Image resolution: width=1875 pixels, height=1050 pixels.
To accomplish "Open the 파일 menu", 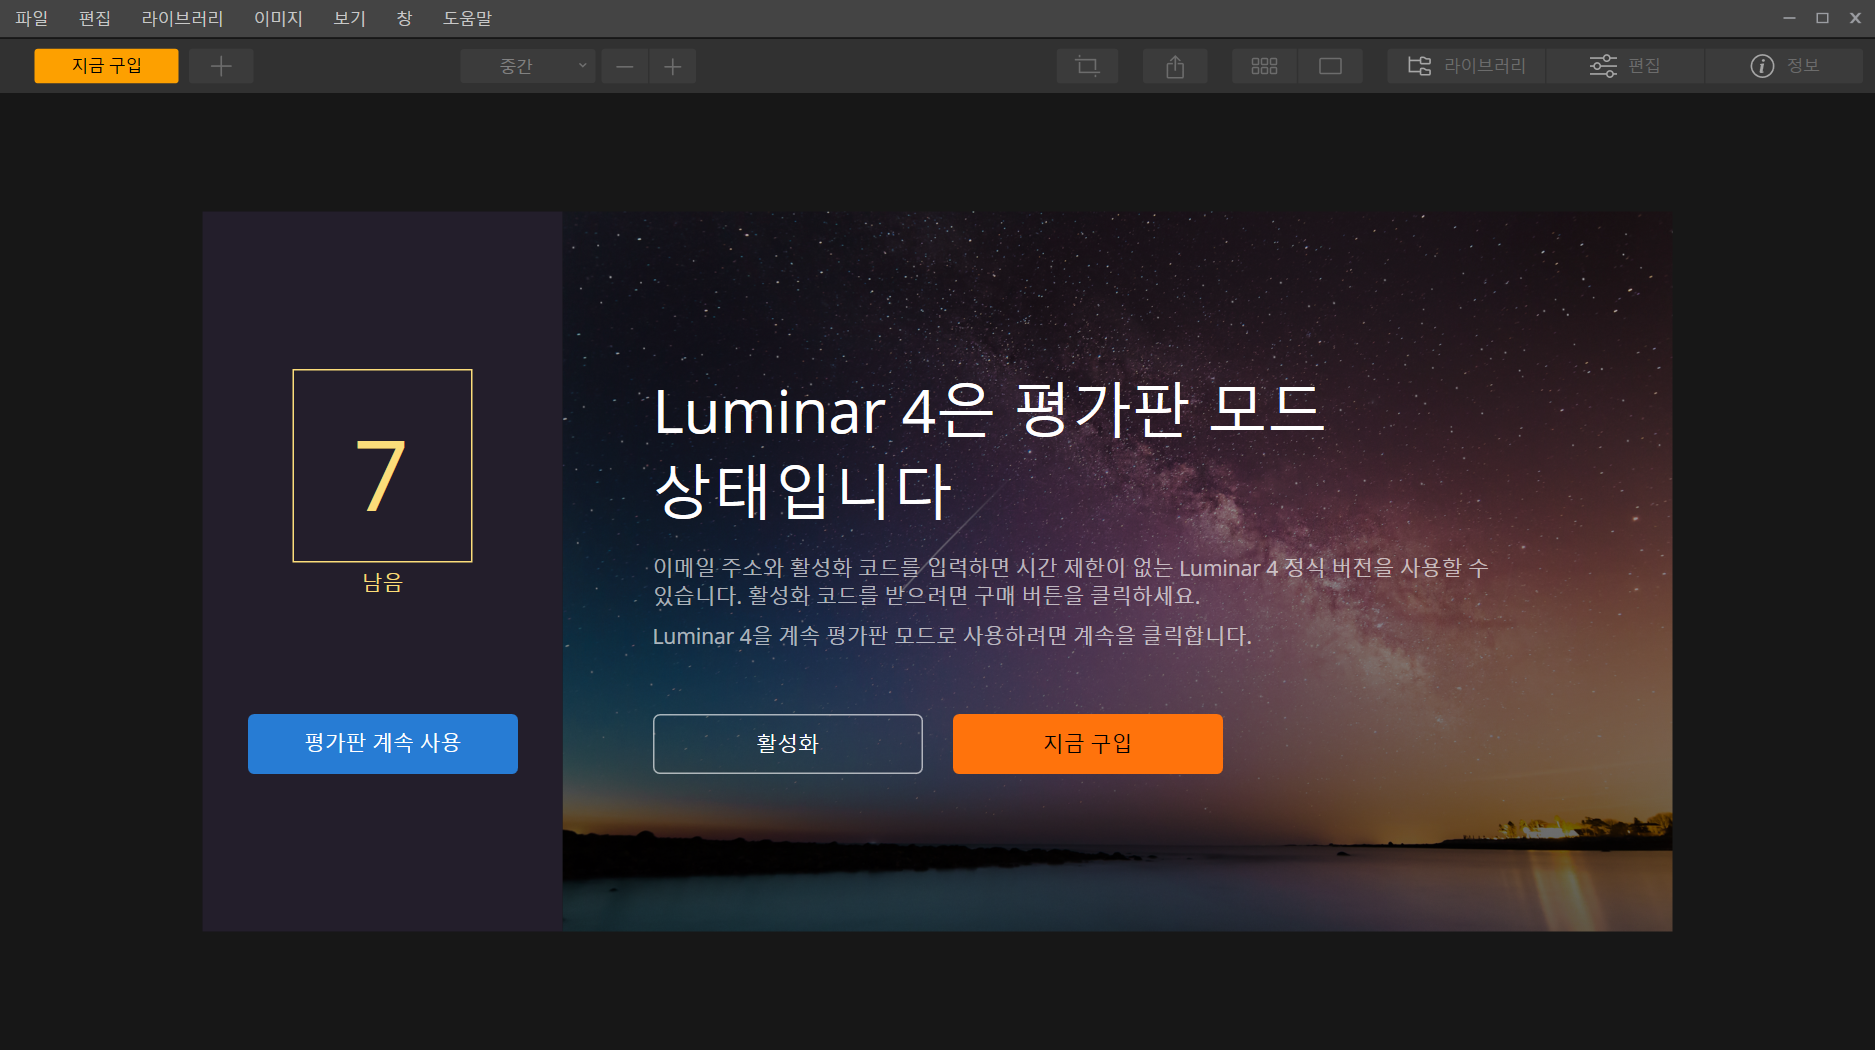I will [x=31, y=18].
